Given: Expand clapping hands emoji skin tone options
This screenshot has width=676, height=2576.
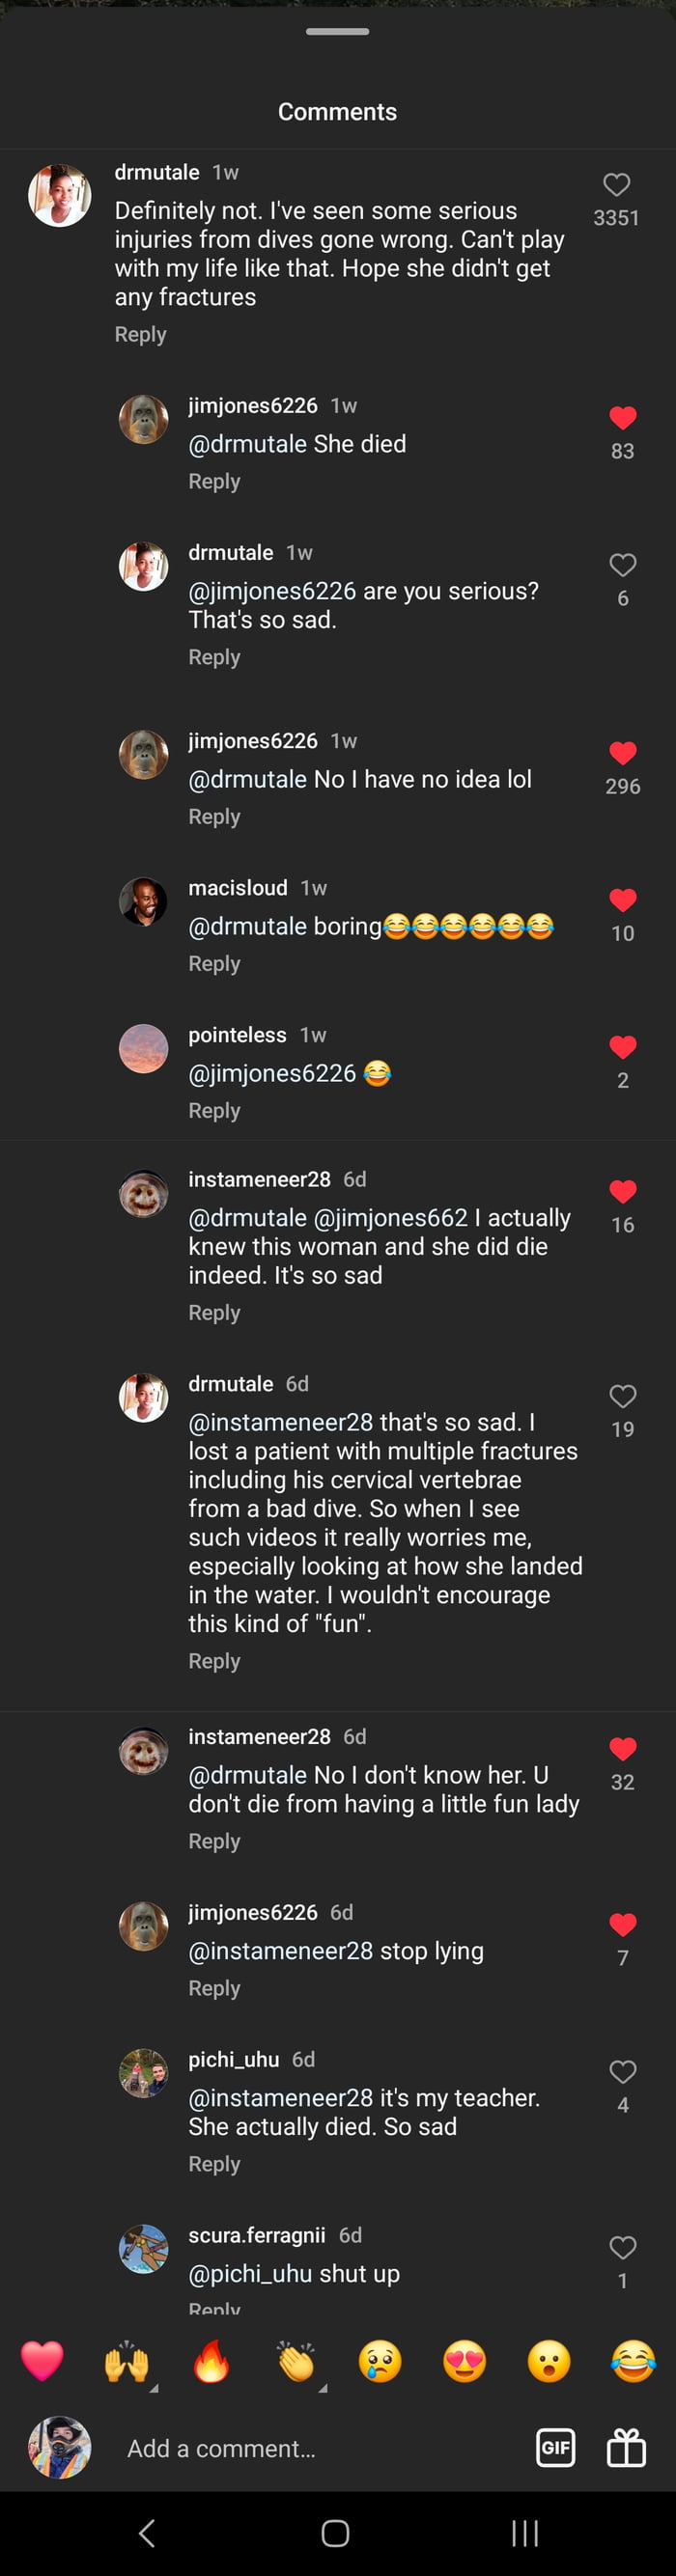Looking at the screenshot, I should click(322, 2387).
